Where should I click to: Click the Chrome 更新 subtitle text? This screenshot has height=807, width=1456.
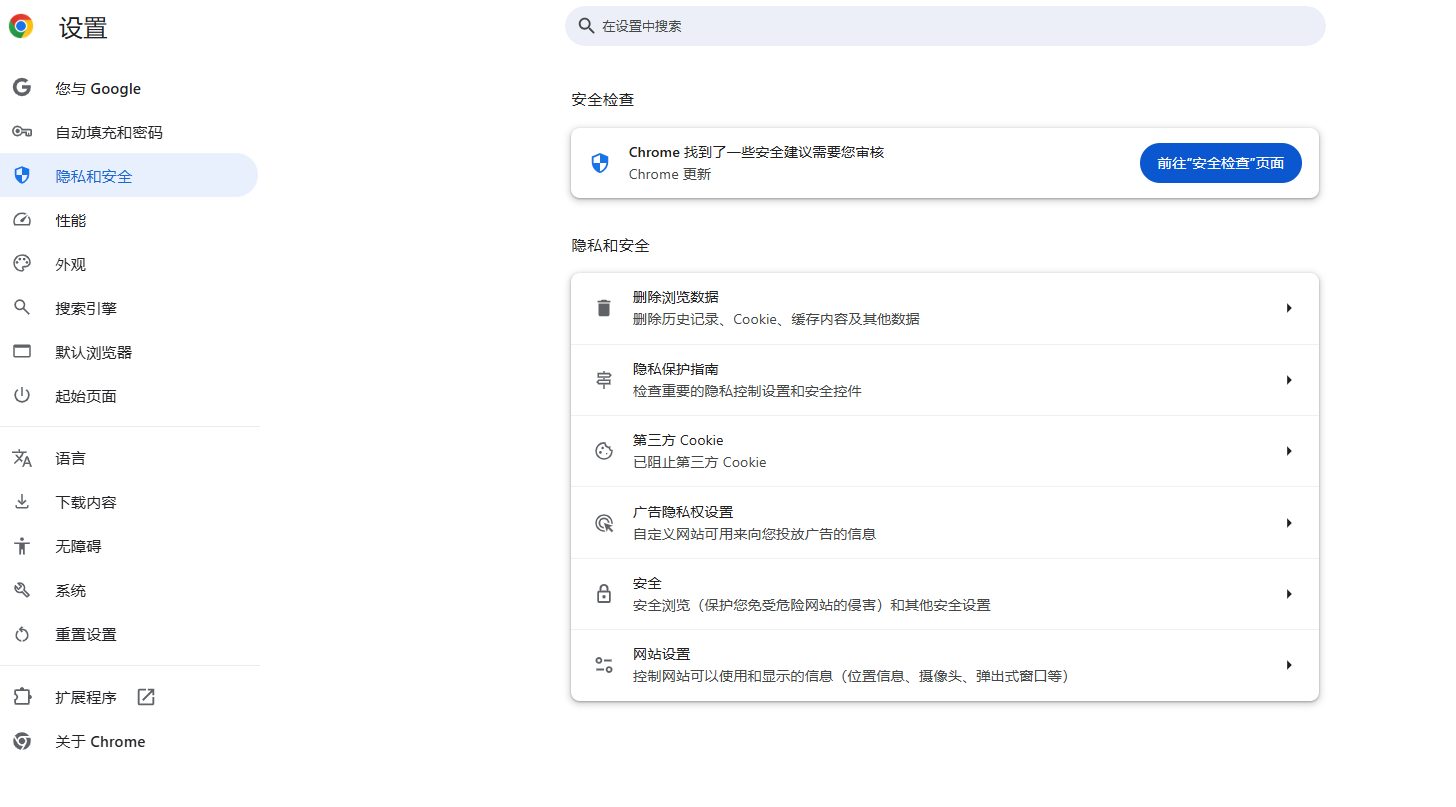click(670, 174)
